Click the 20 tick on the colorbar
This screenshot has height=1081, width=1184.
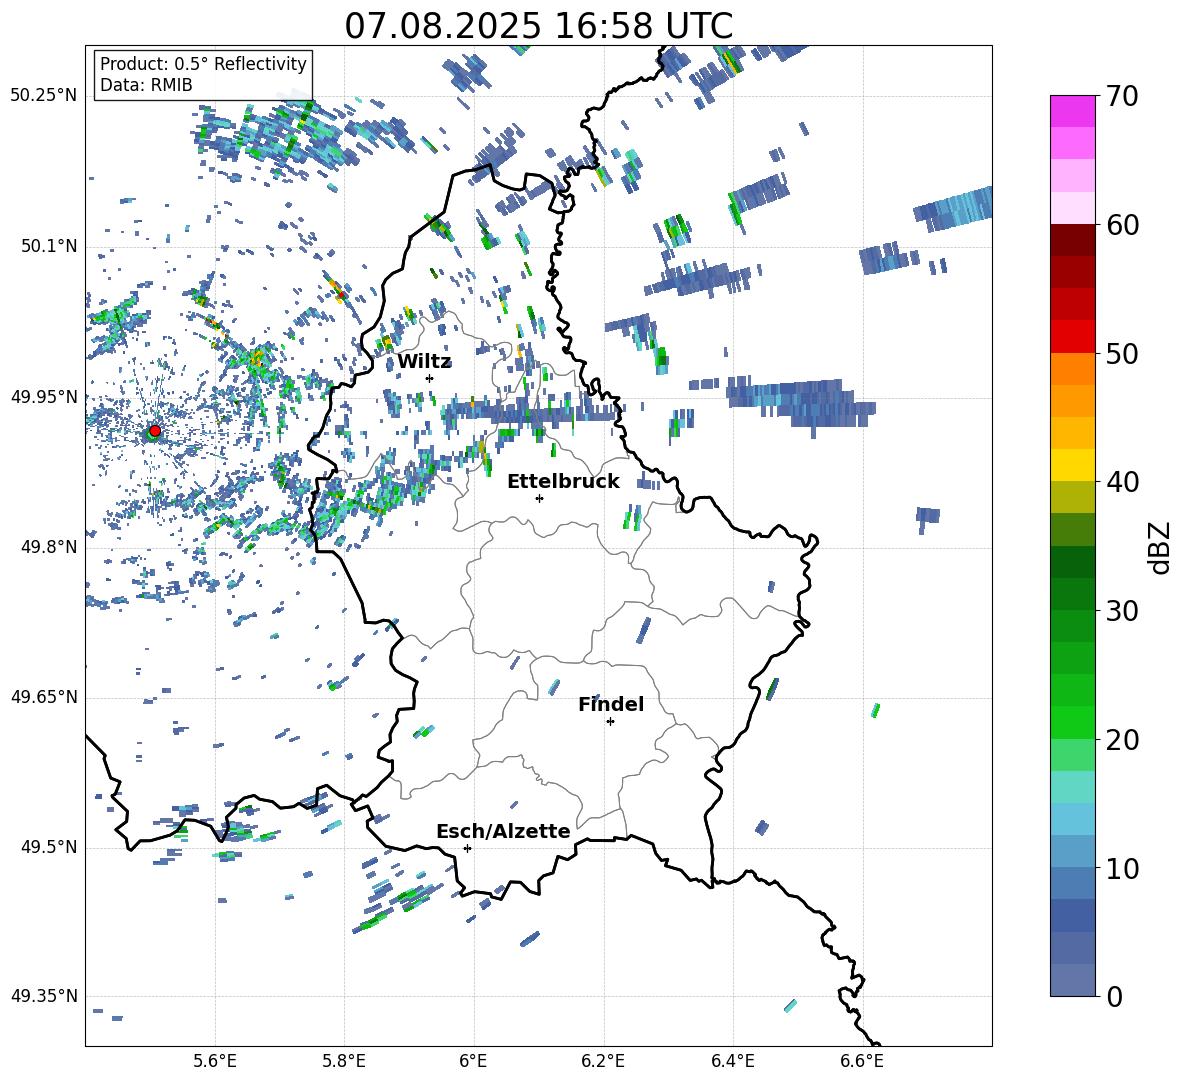[1122, 739]
